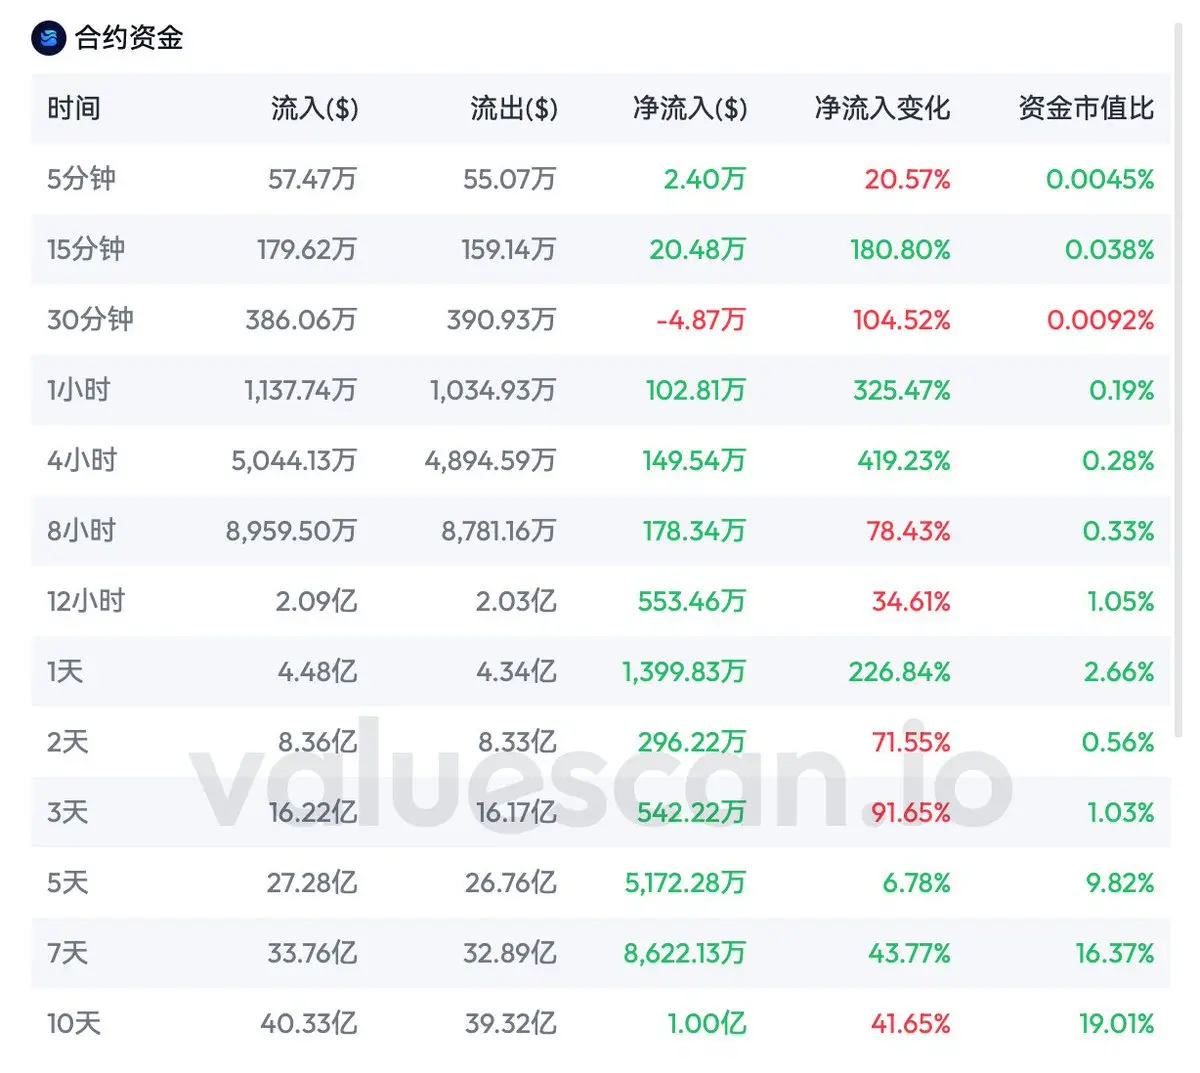Screen dimensions: 1200x1073
Task: Select the 10天 row label
Action: pos(73,1023)
